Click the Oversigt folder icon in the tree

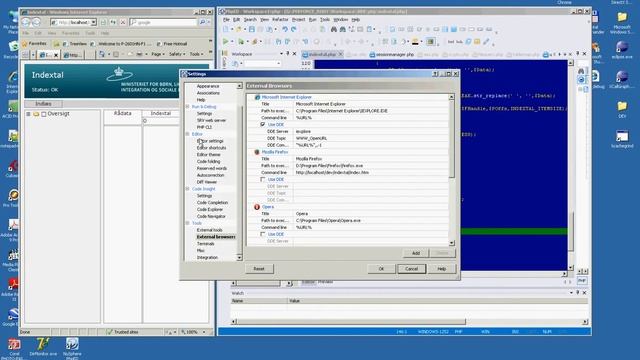click(x=36, y=114)
